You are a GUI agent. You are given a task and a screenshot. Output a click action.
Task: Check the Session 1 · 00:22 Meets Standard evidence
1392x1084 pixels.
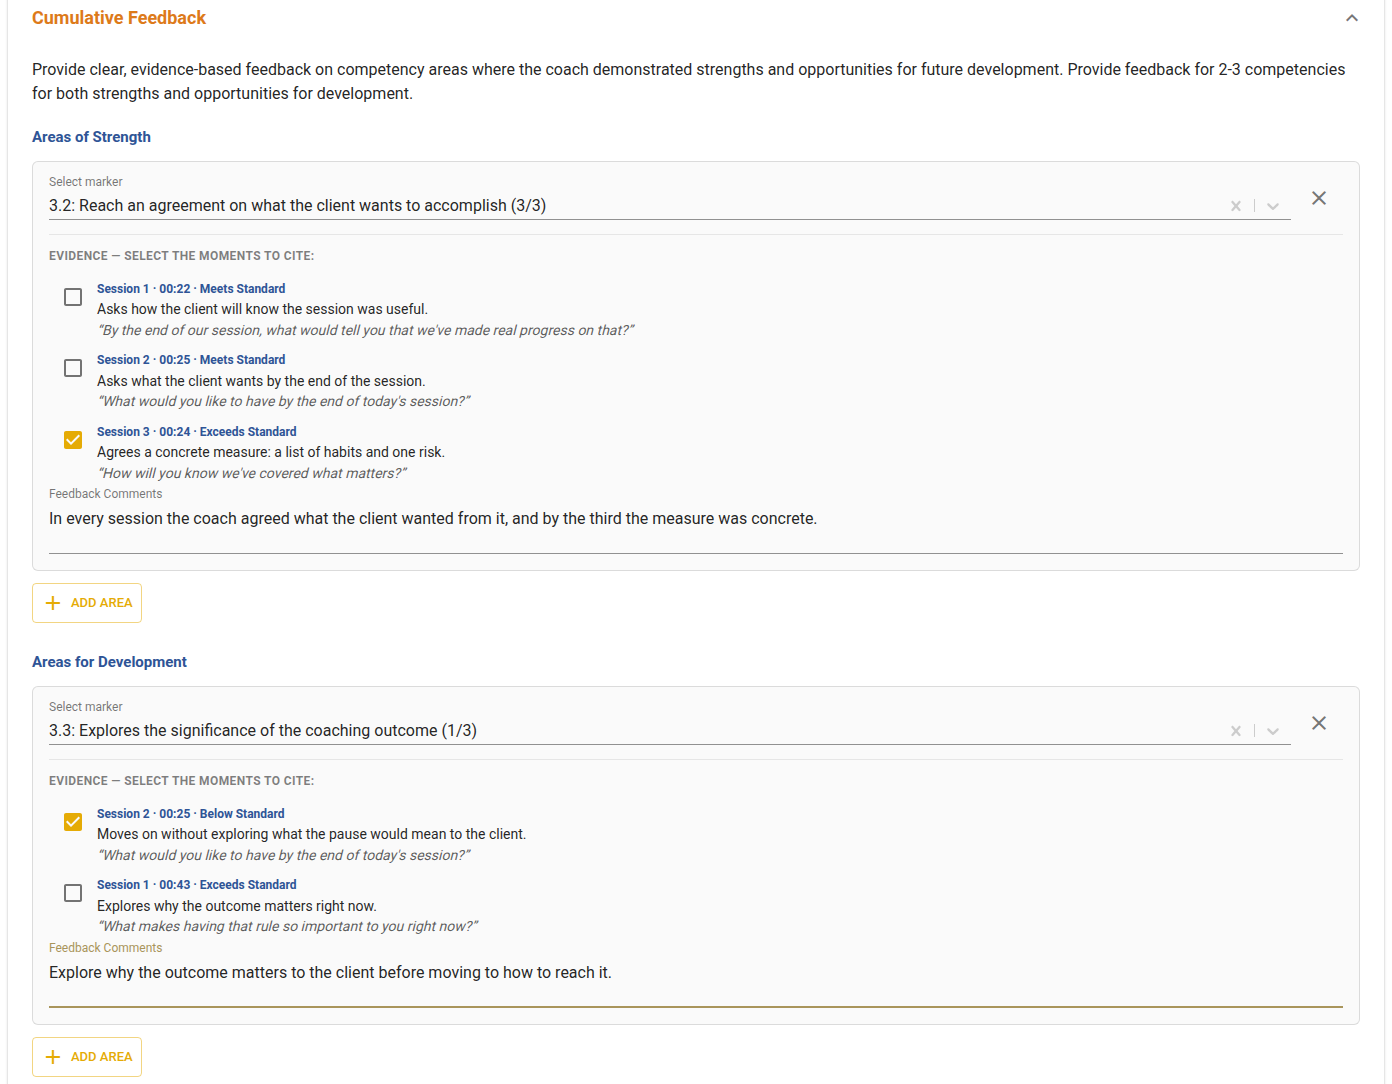coord(73,297)
